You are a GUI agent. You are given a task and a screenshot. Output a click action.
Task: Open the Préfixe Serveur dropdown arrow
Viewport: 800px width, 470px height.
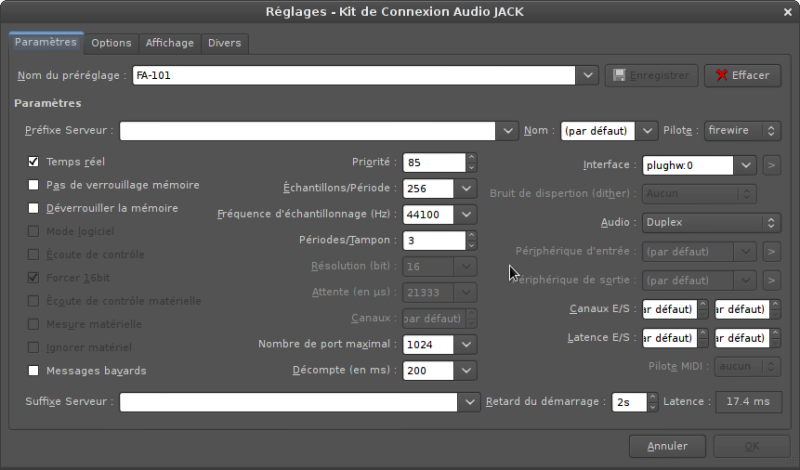(x=507, y=131)
